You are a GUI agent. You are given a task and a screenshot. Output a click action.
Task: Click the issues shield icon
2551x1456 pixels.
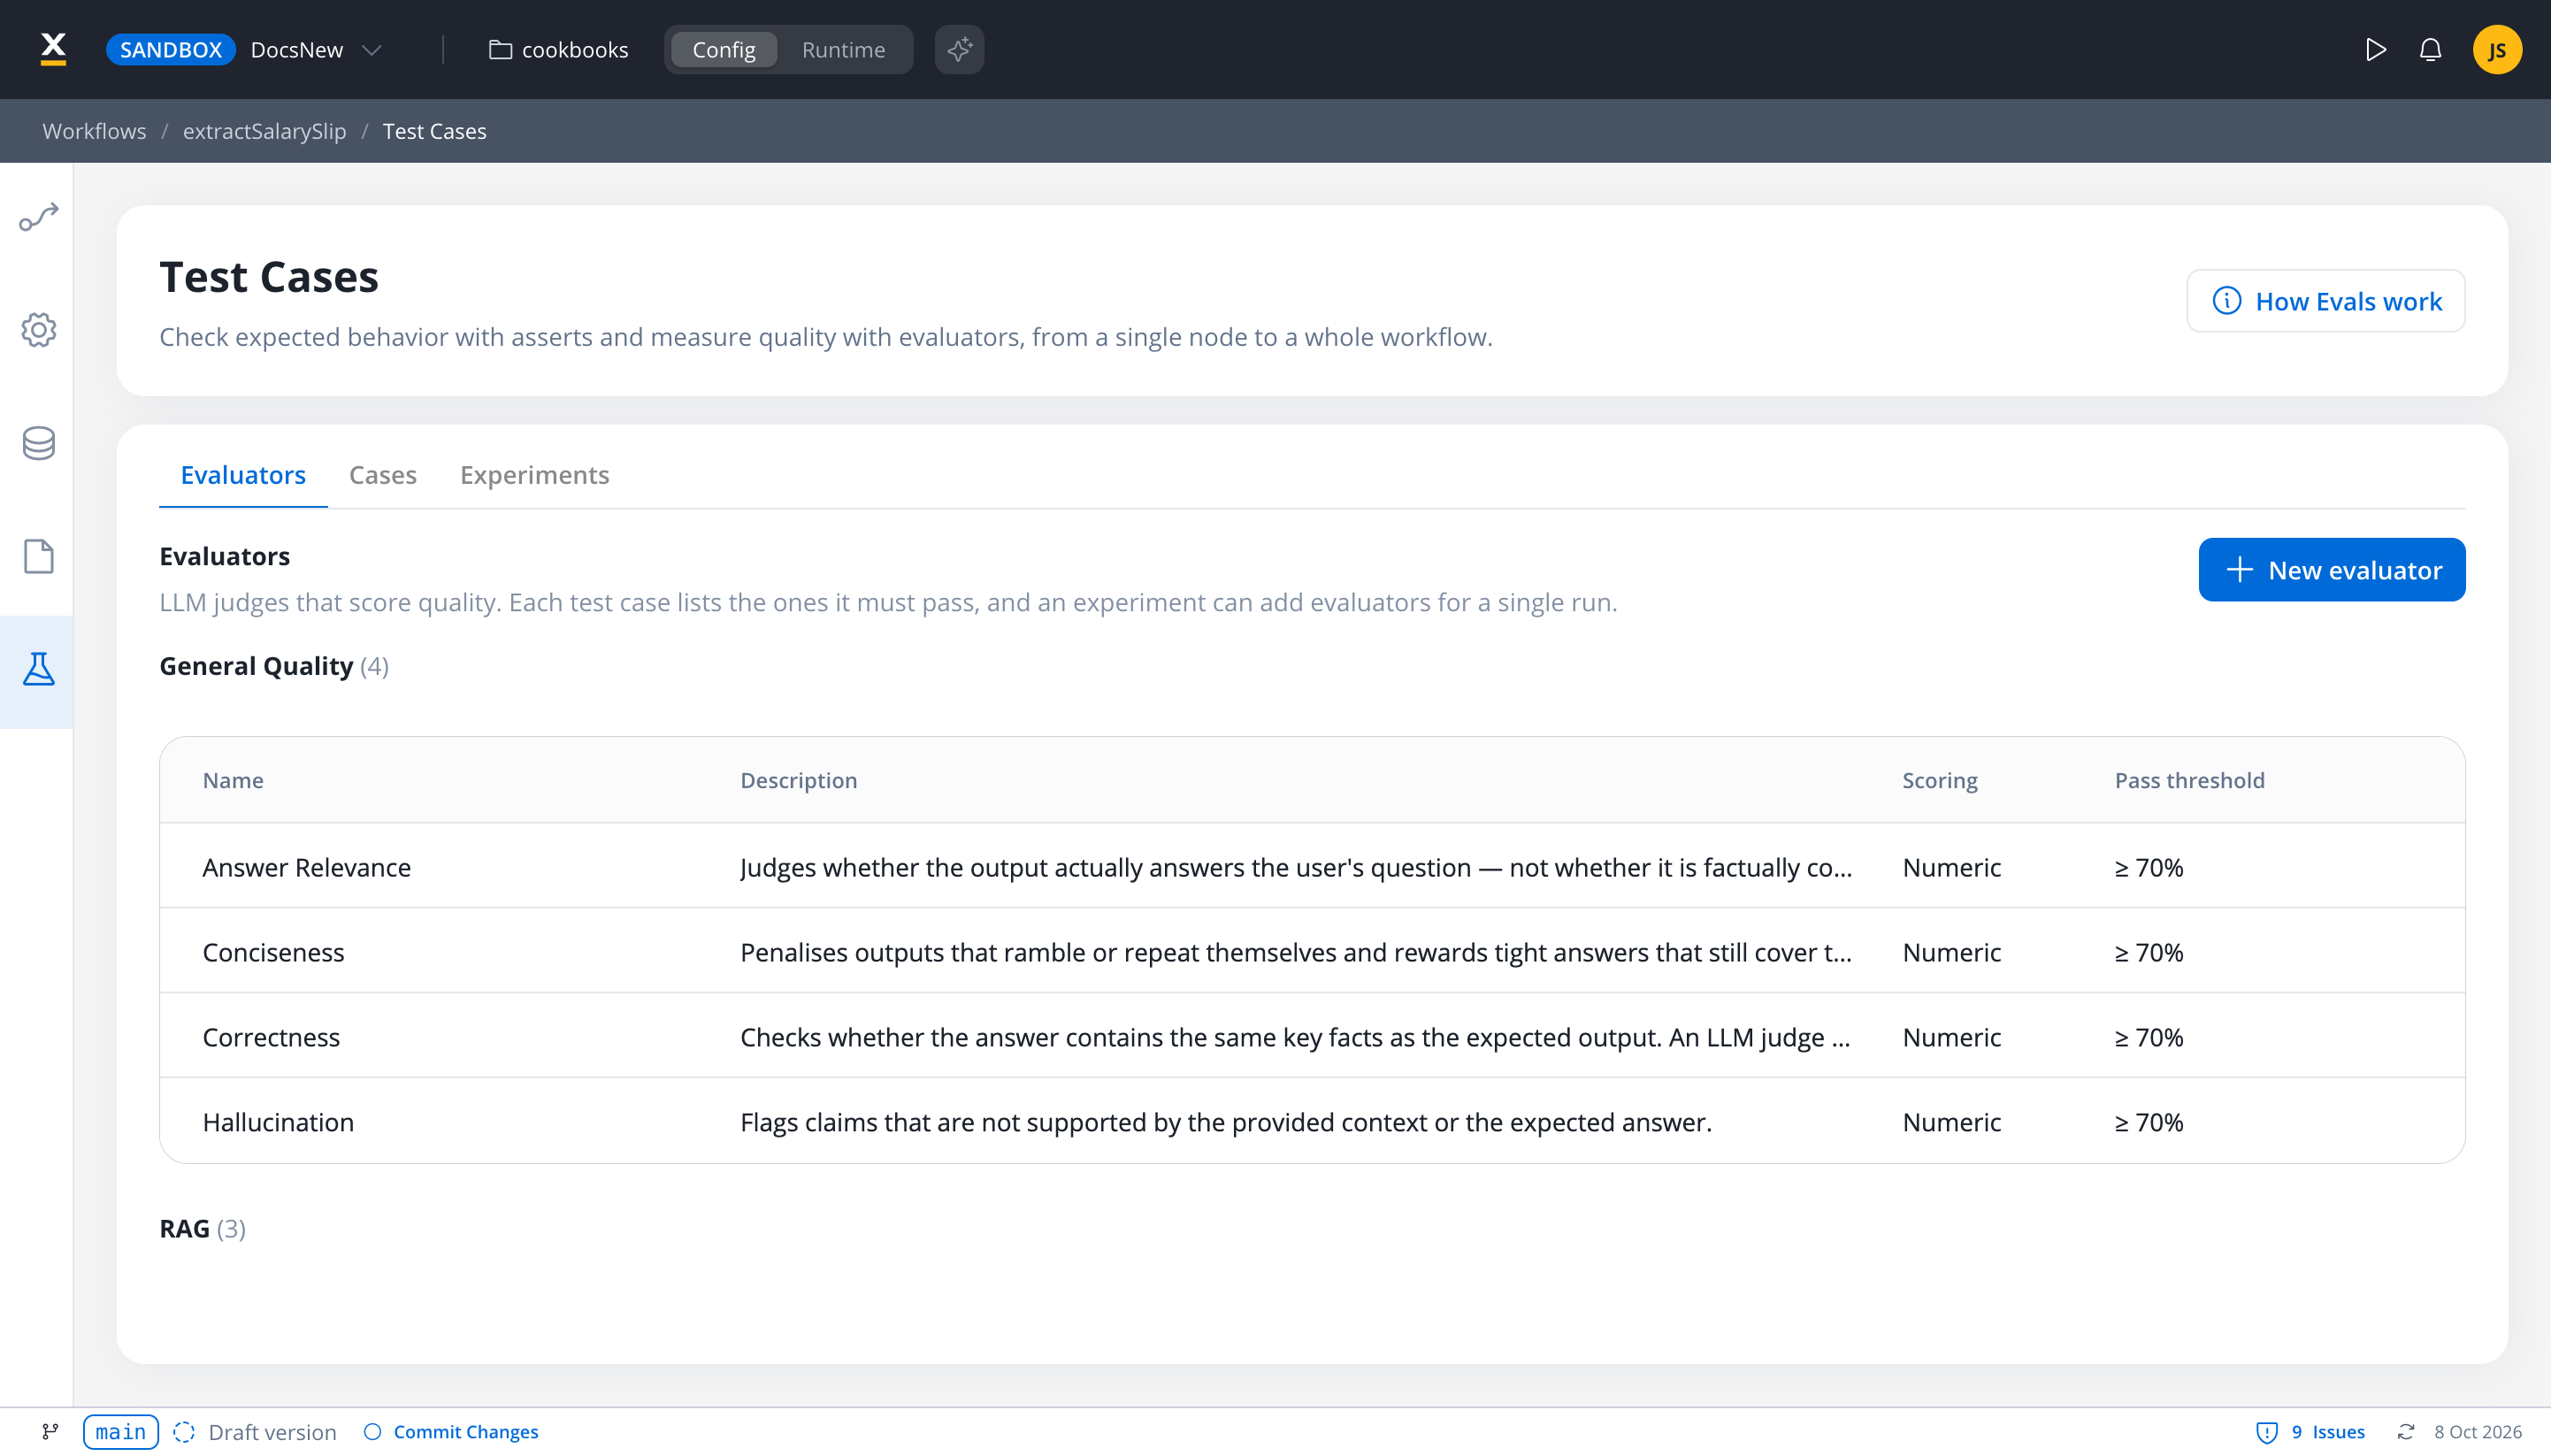(x=2267, y=1432)
